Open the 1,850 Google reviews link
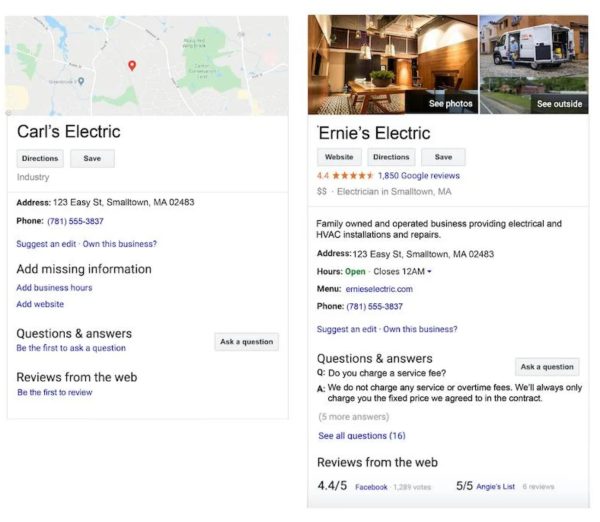Viewport: 600px width, 522px height. click(417, 175)
